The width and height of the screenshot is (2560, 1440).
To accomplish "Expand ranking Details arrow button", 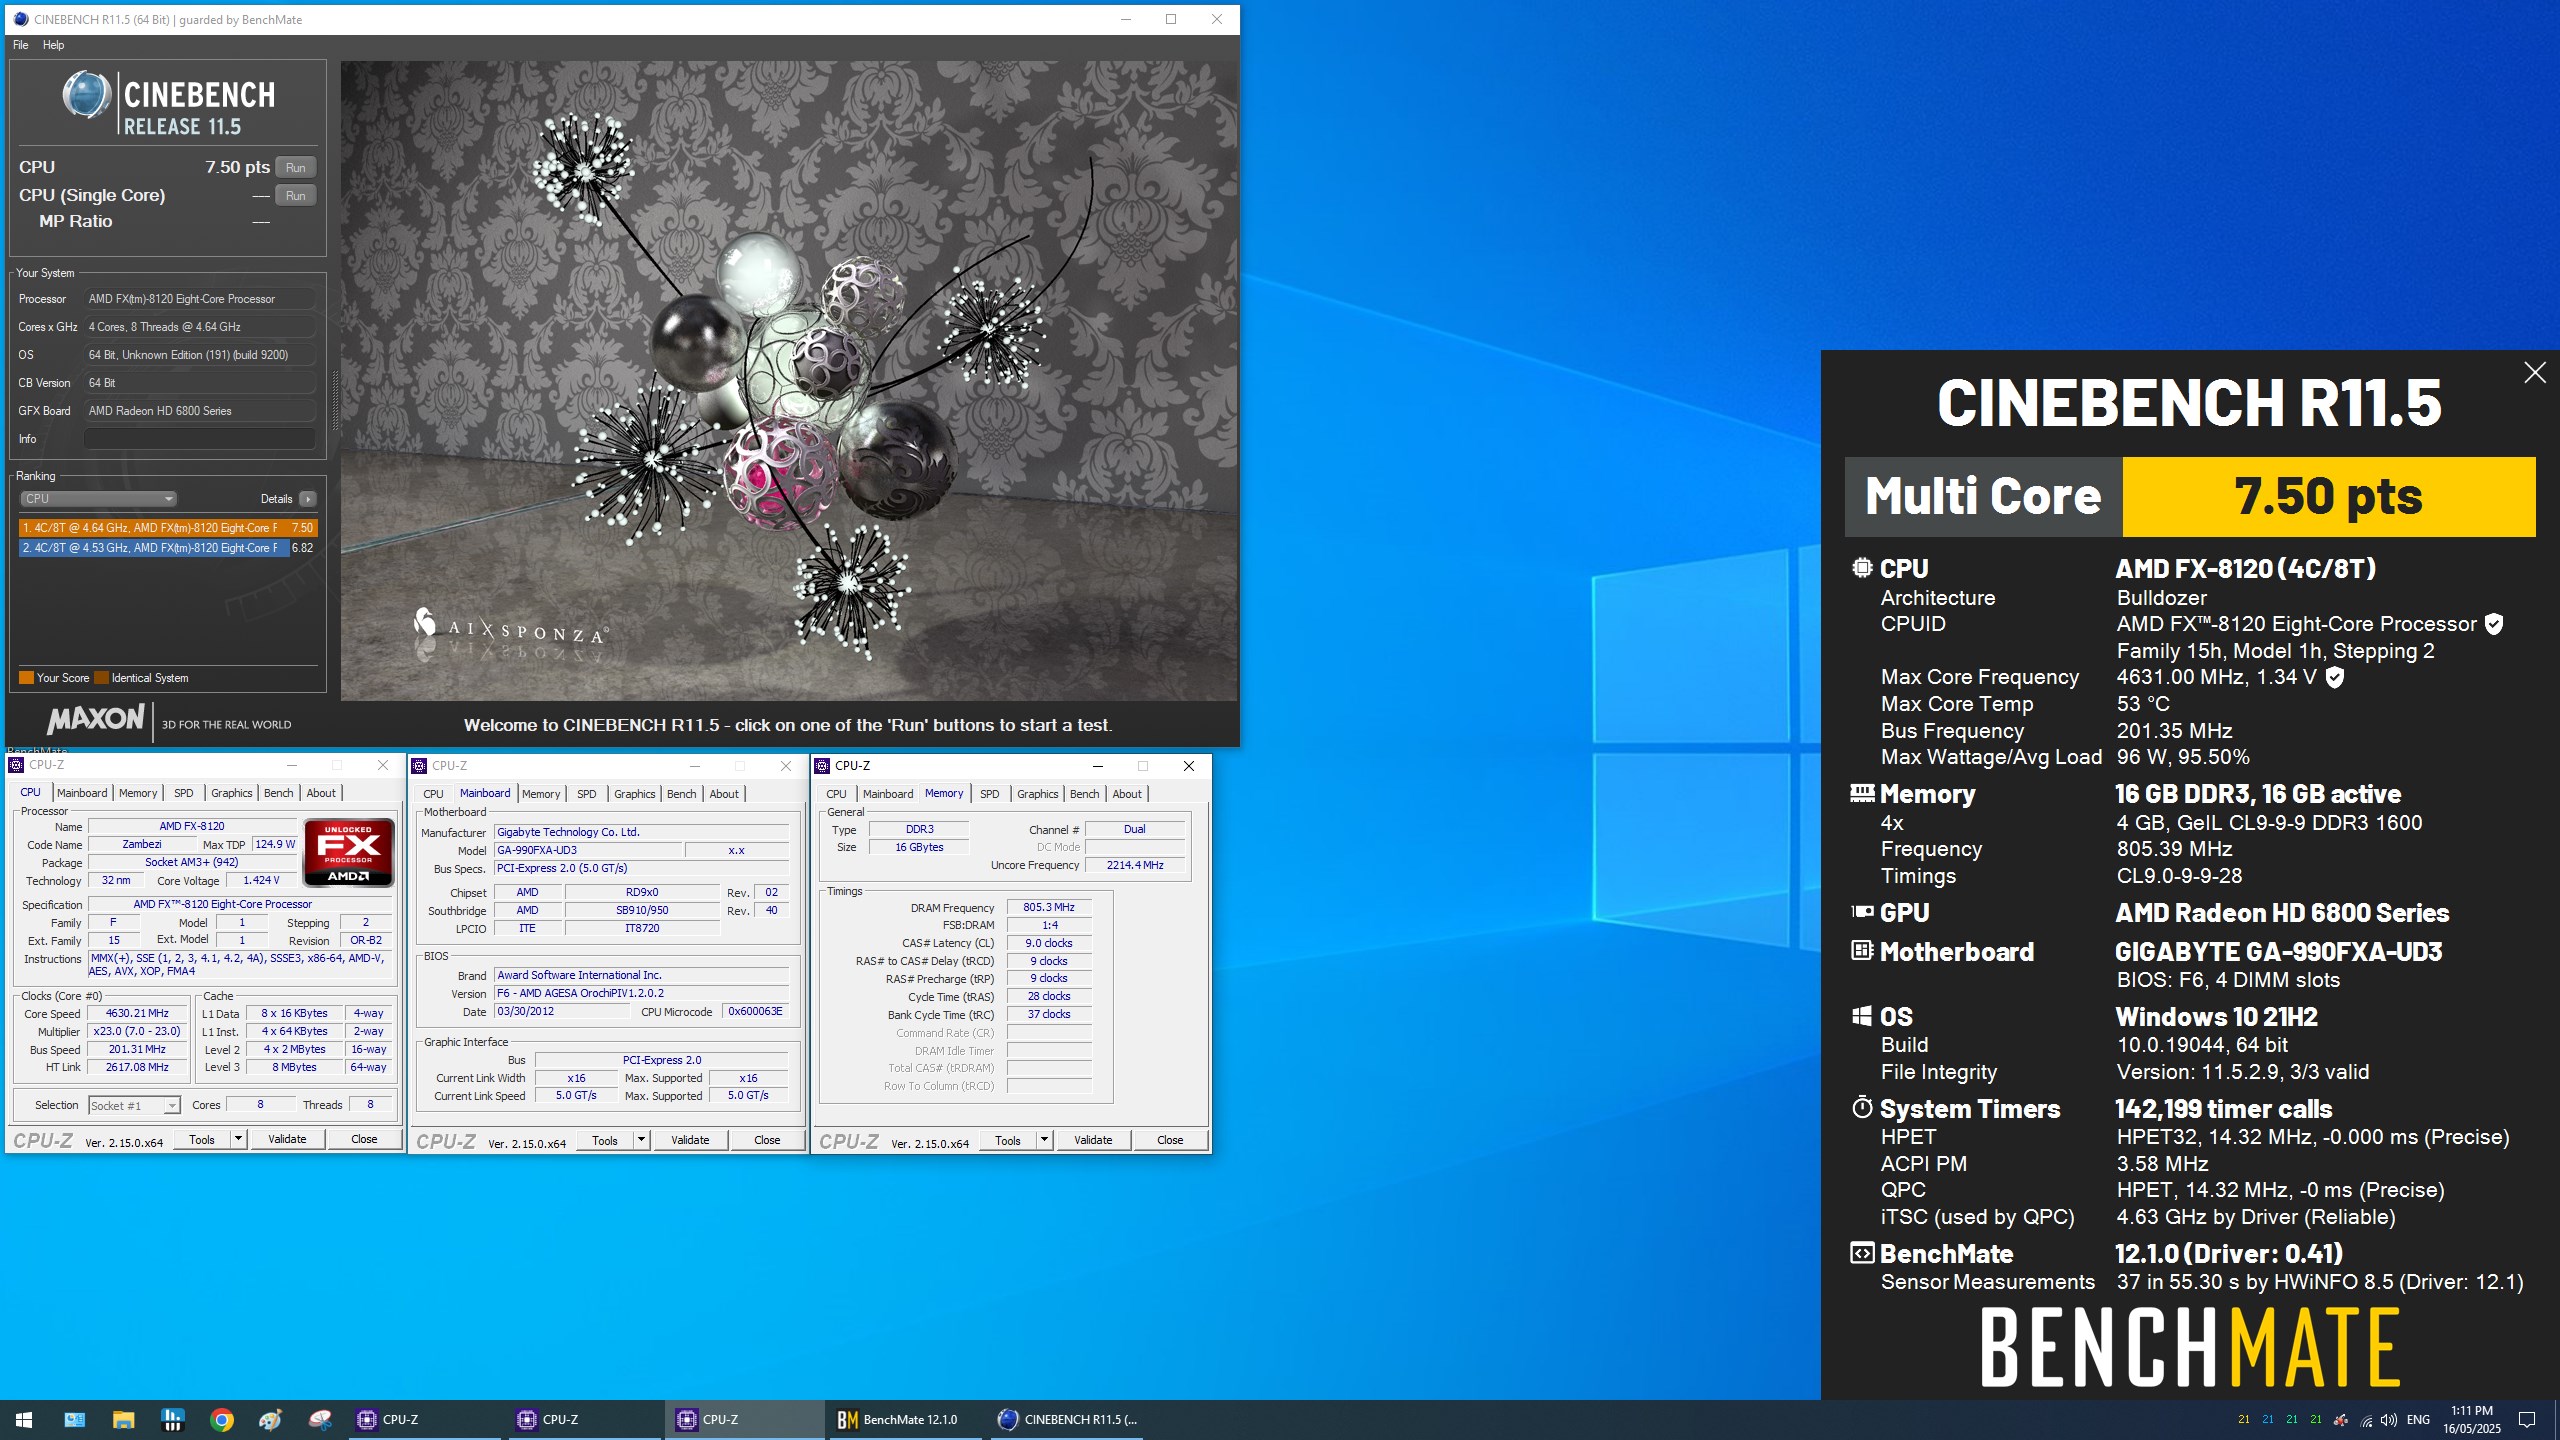I will [308, 498].
